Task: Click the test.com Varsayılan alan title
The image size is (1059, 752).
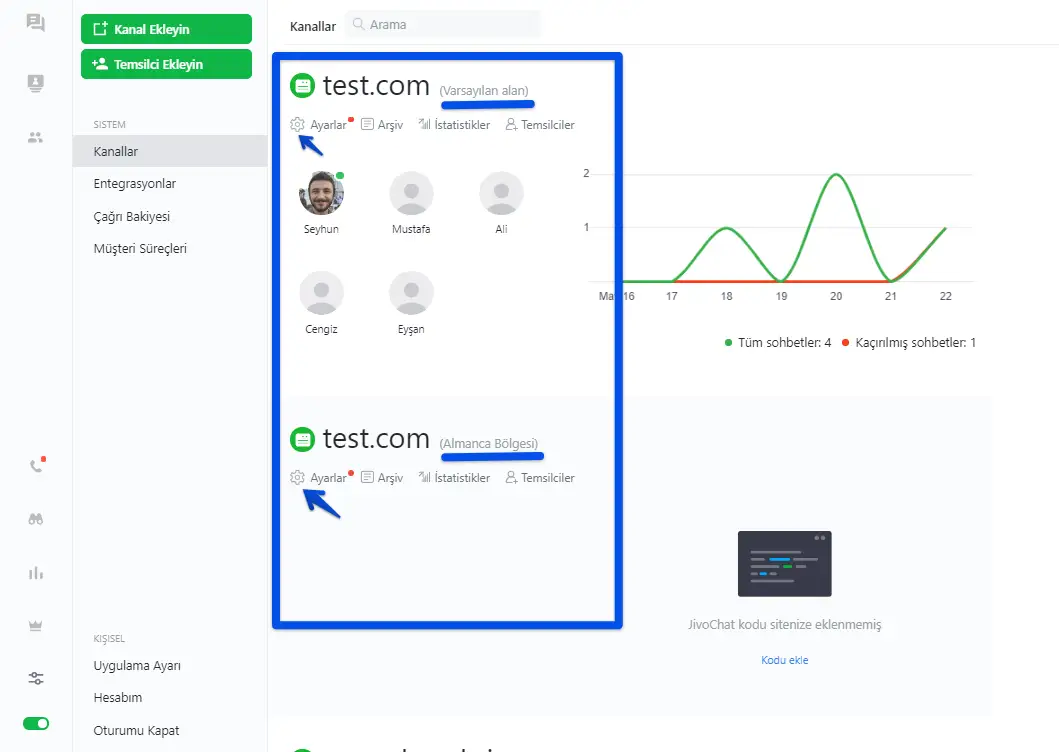Action: (x=376, y=86)
